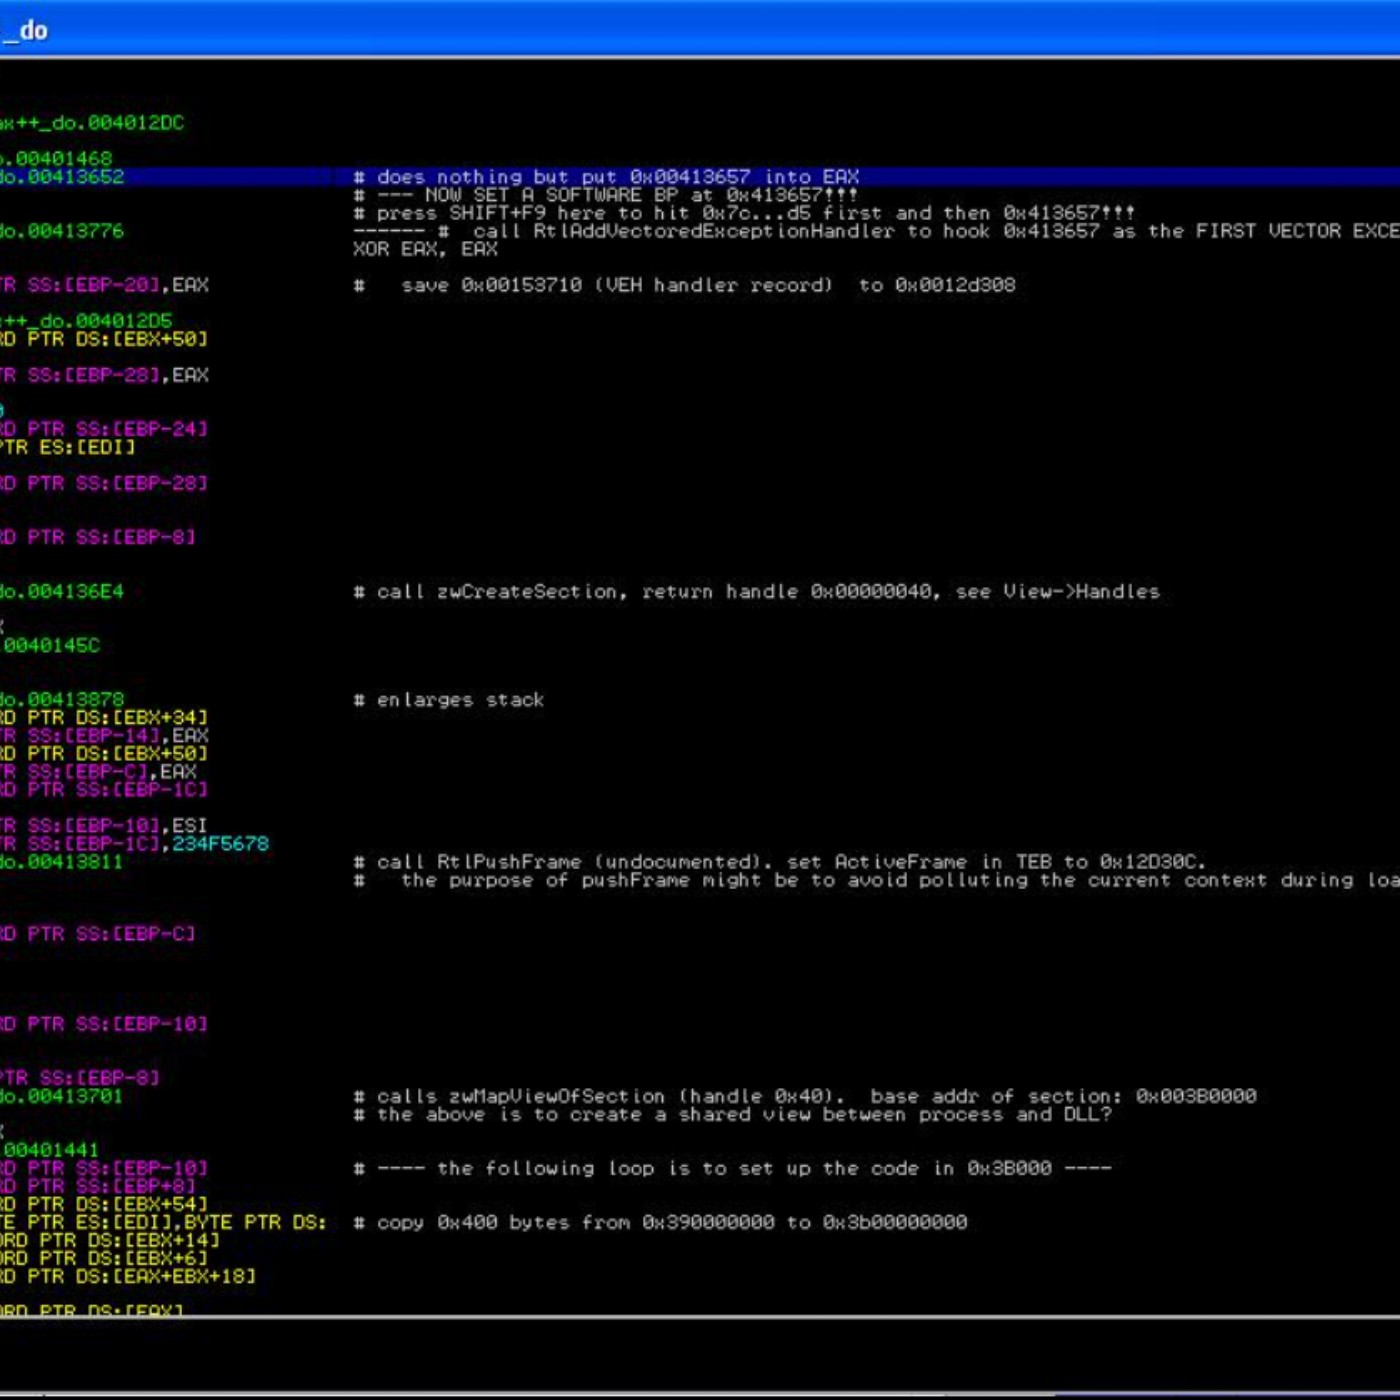Click the address '0040145C'

(52, 645)
